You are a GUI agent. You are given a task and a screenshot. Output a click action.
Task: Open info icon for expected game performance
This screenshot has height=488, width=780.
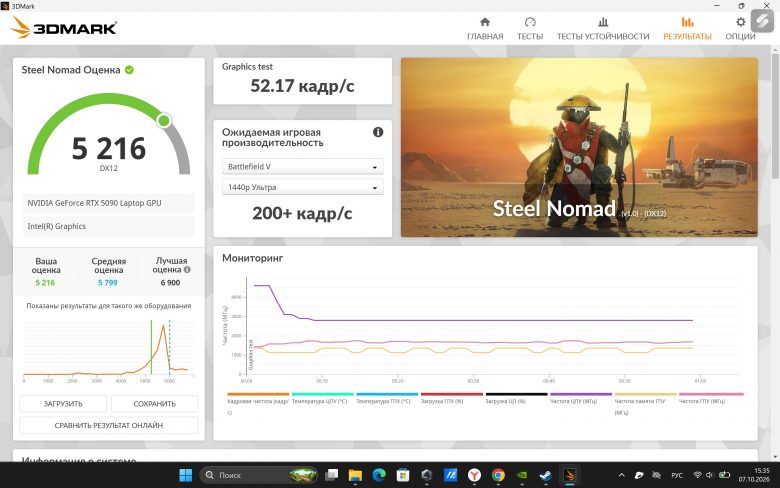click(x=378, y=132)
